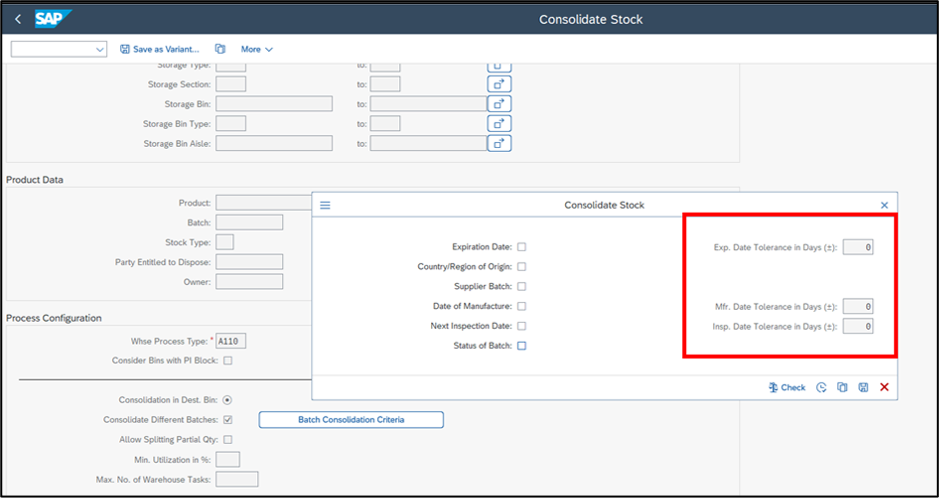Viewport: 939px width, 498px height.
Task: Click the Whse Process Type field
Action: tap(231, 341)
